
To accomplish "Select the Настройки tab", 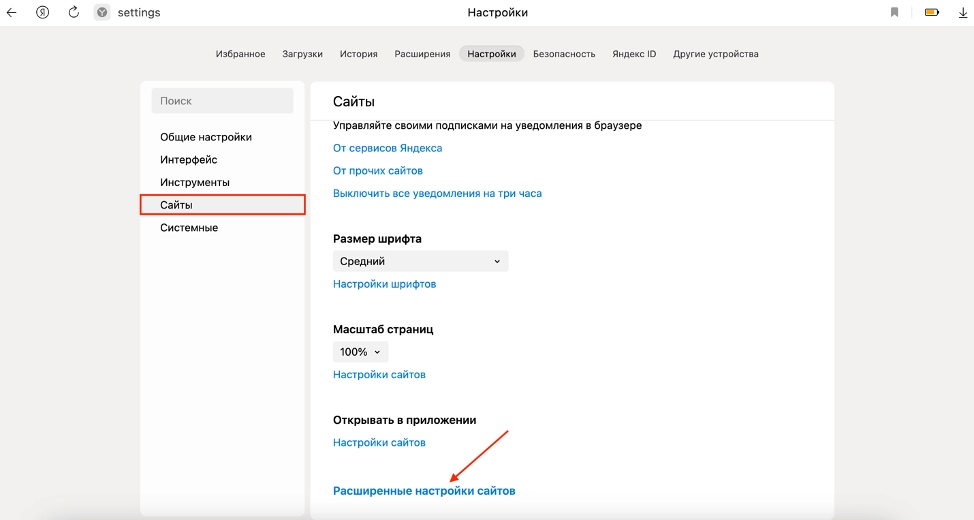I will [x=492, y=54].
